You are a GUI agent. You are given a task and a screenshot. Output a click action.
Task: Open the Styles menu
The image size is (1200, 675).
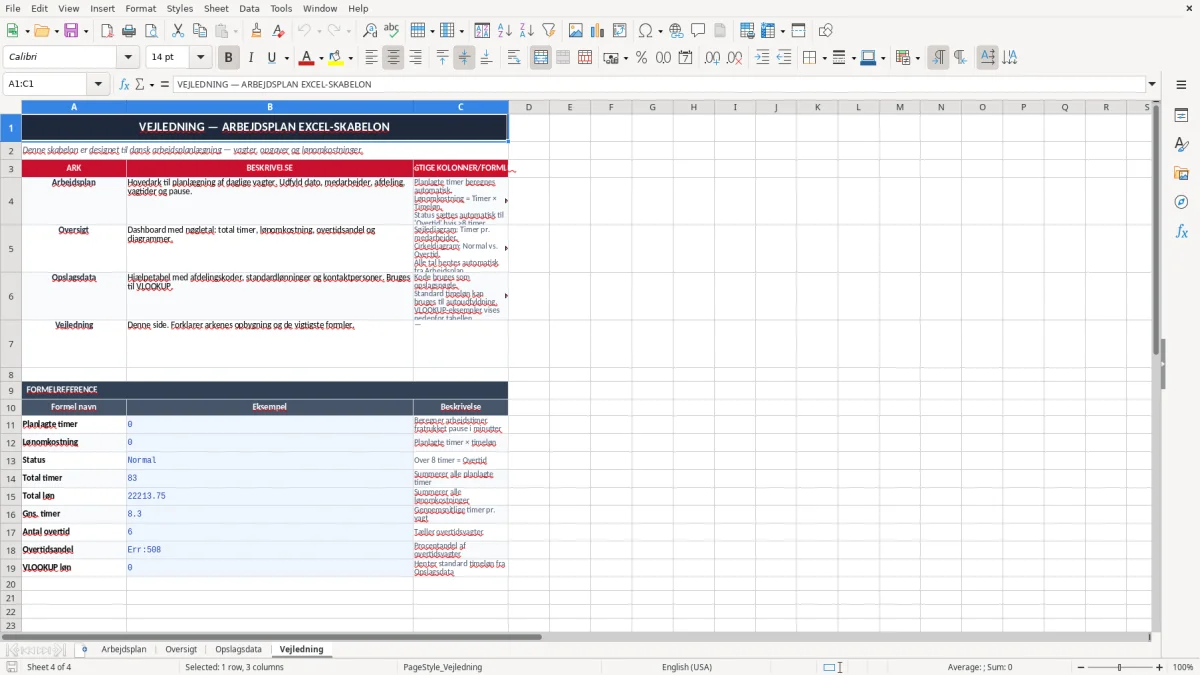180,8
